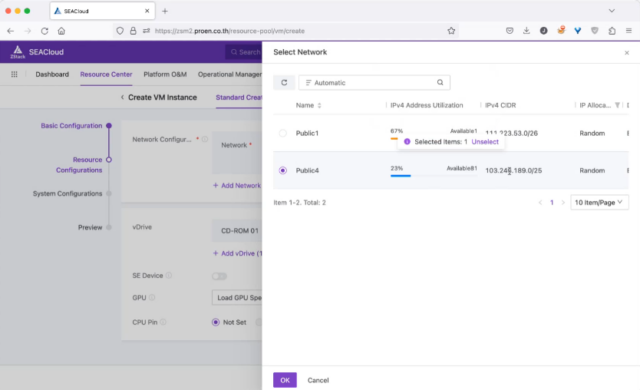The height and width of the screenshot is (390, 640).
Task: Click browser back arrow button
Action: coord(11,31)
